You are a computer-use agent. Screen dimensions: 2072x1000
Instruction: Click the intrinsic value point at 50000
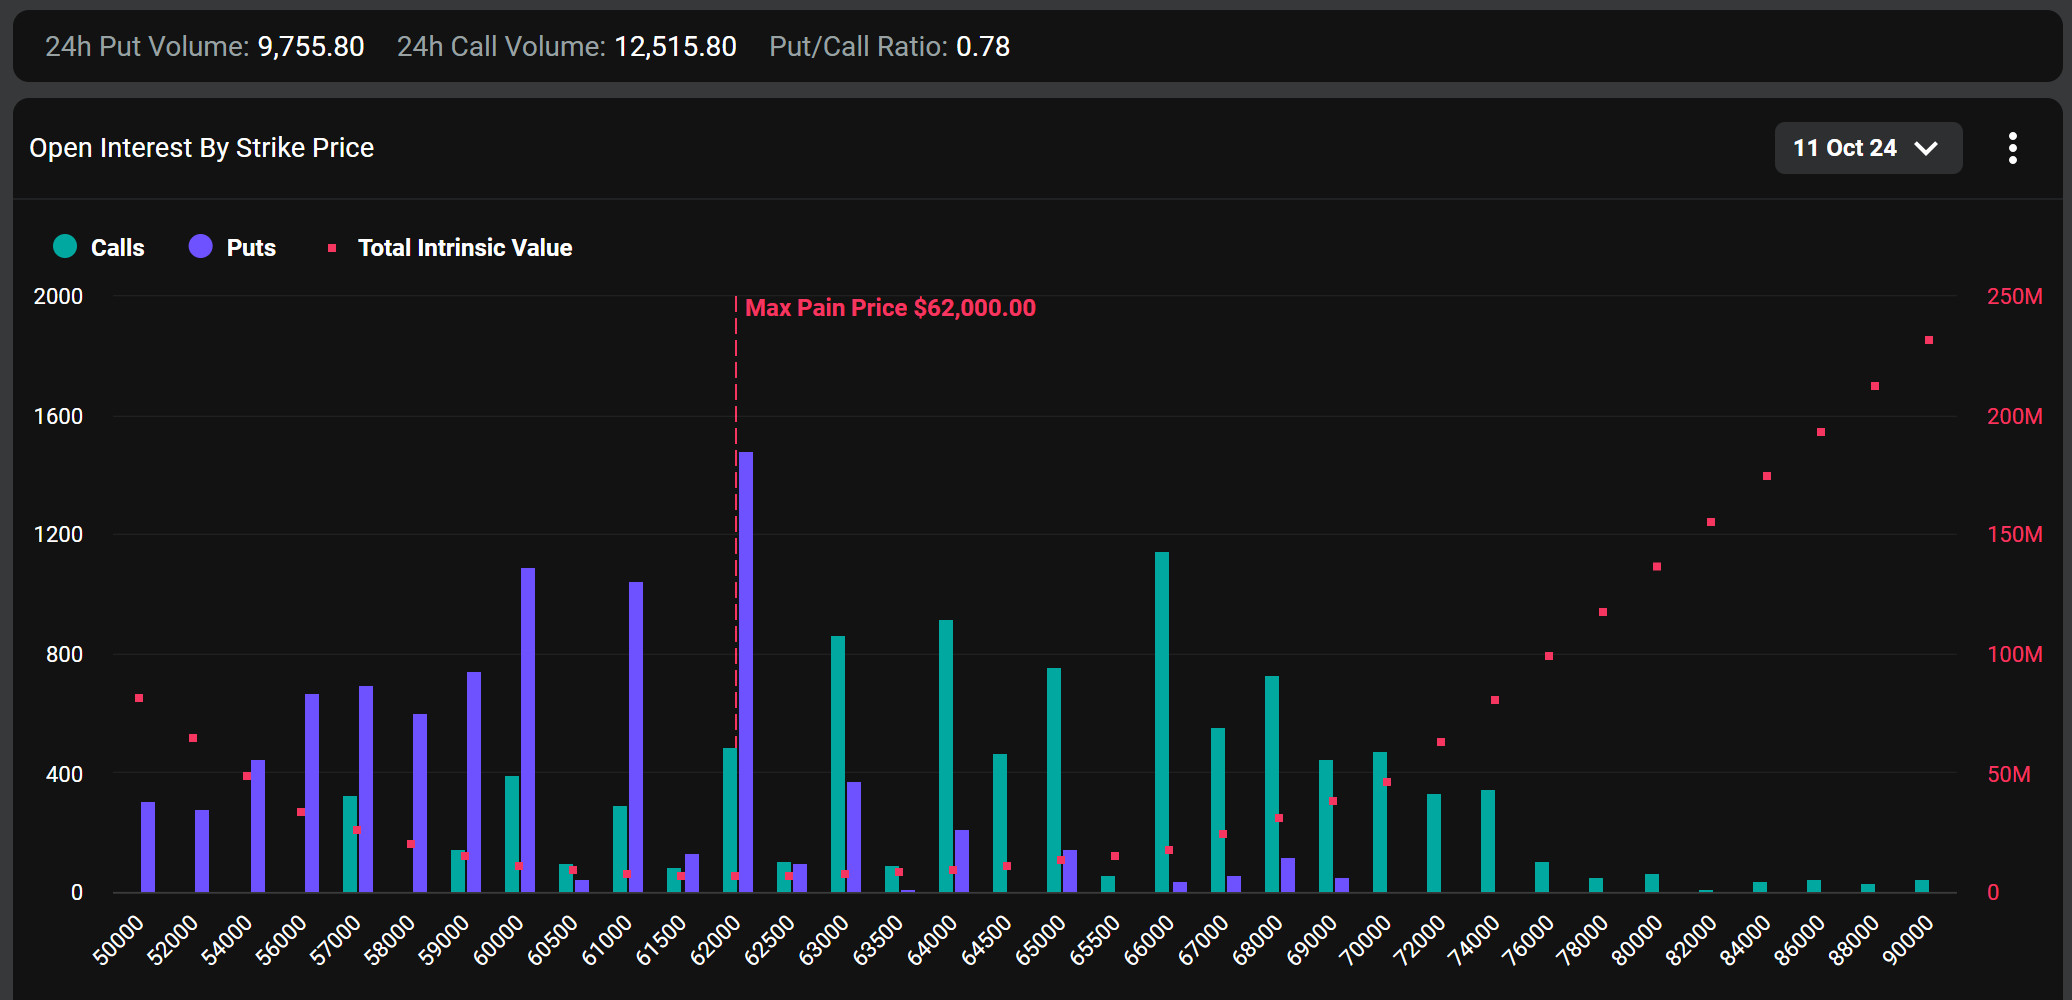[x=139, y=698]
